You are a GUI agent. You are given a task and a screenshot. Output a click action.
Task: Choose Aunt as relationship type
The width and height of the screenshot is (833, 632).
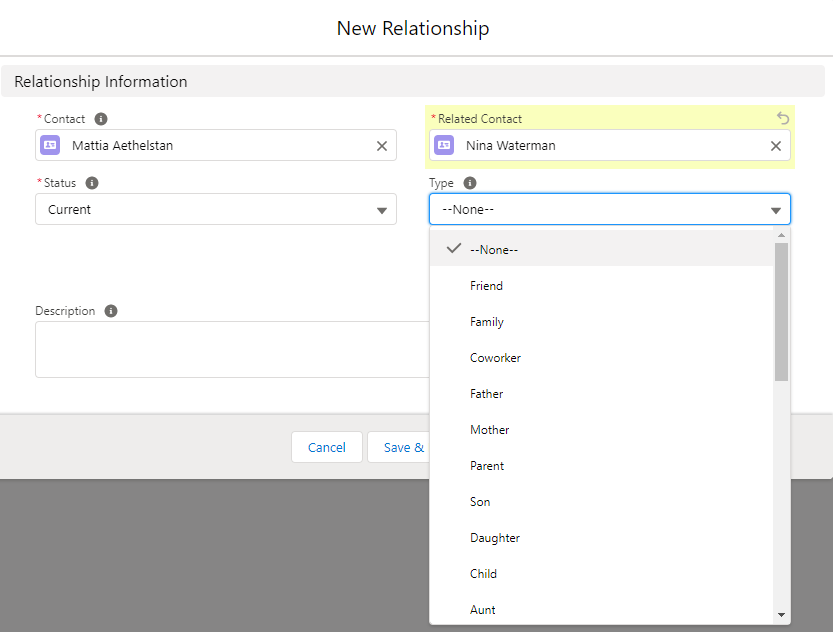(601, 610)
